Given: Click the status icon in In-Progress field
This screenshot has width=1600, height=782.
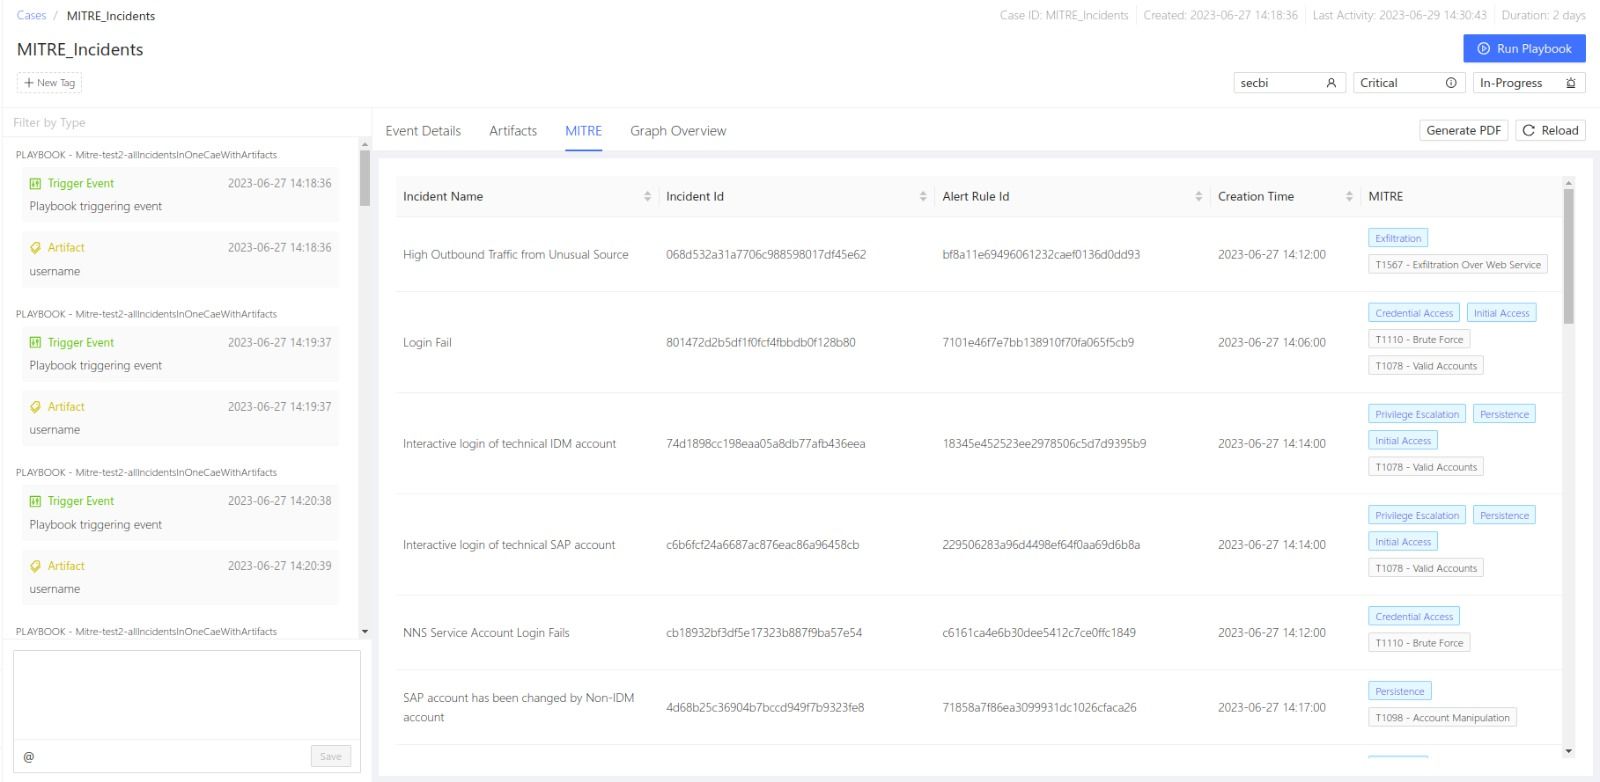Looking at the screenshot, I should [1570, 84].
